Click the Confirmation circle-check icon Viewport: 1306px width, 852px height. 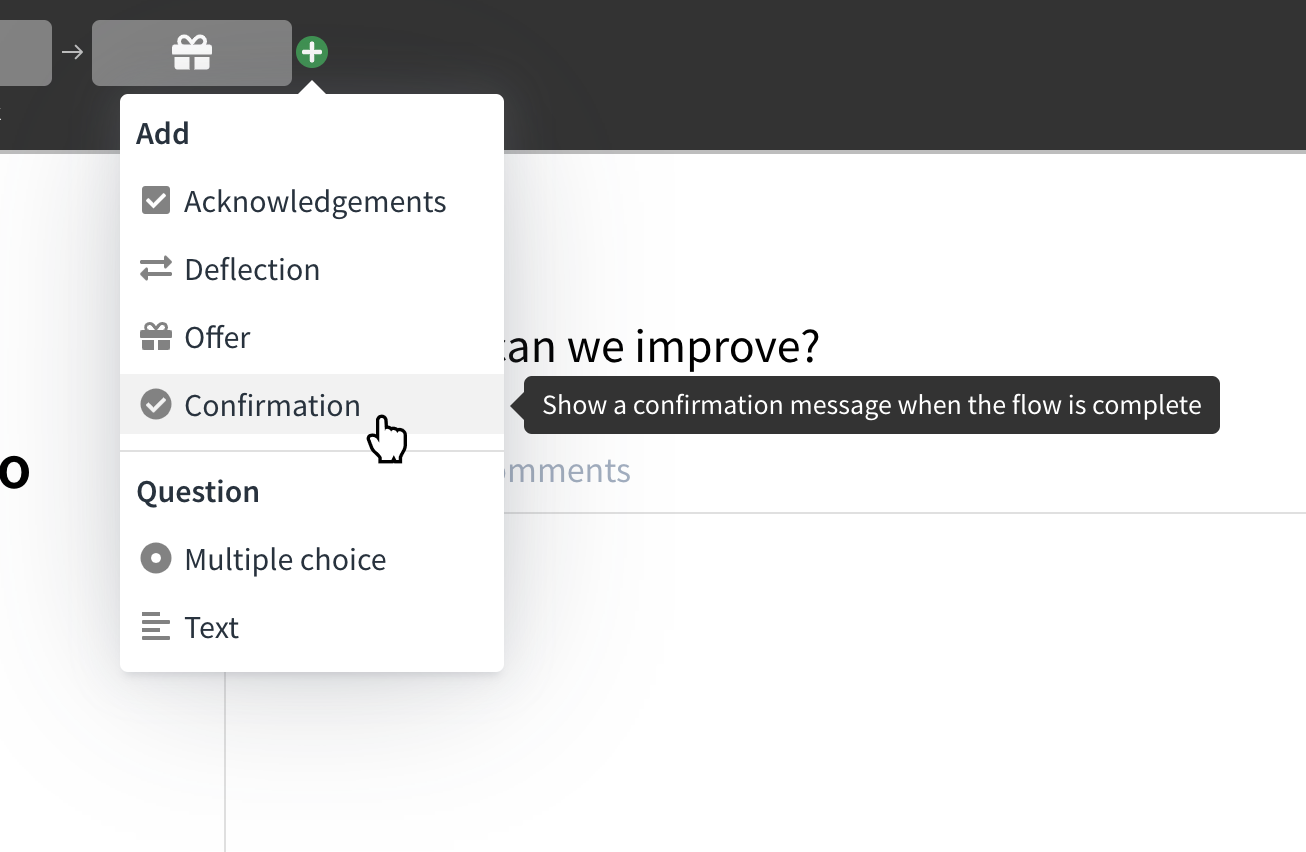pyautogui.click(x=156, y=405)
